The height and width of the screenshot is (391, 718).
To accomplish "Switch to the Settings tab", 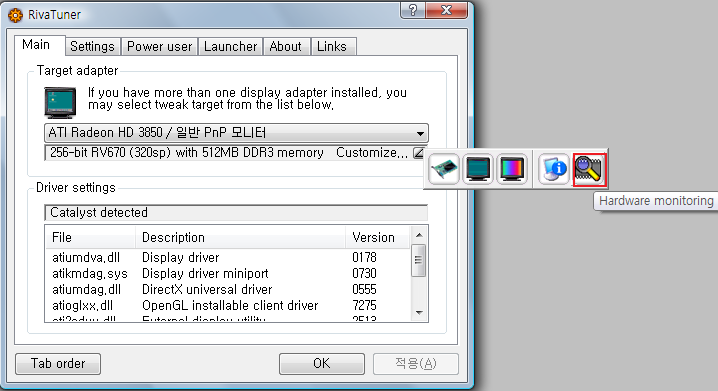I will coord(92,47).
